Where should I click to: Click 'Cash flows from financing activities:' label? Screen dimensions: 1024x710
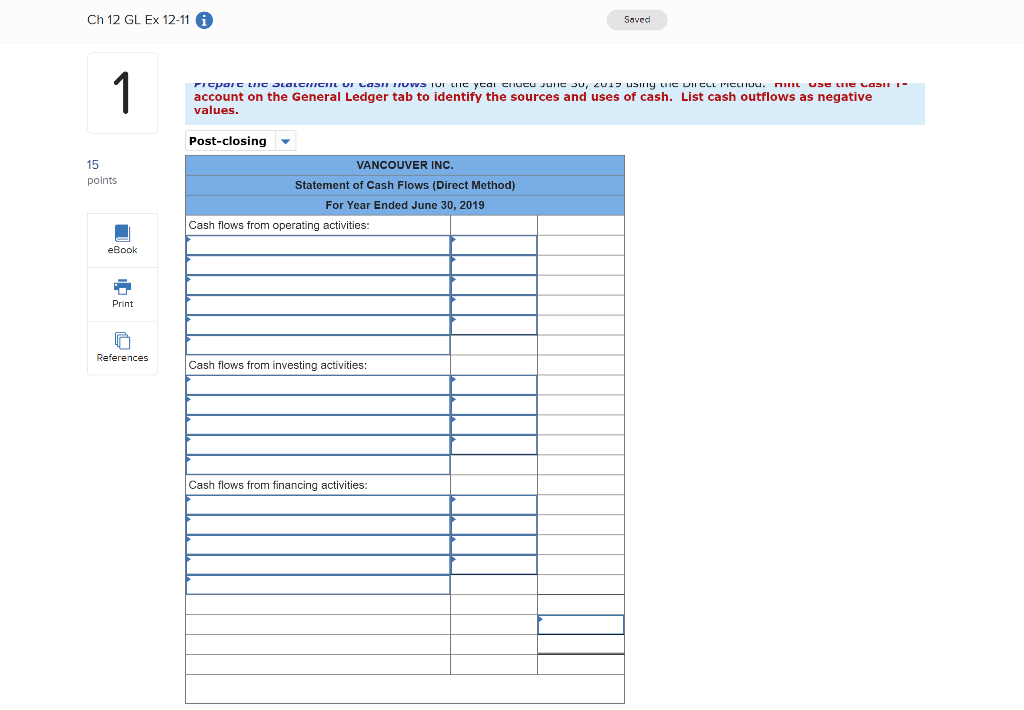point(278,485)
